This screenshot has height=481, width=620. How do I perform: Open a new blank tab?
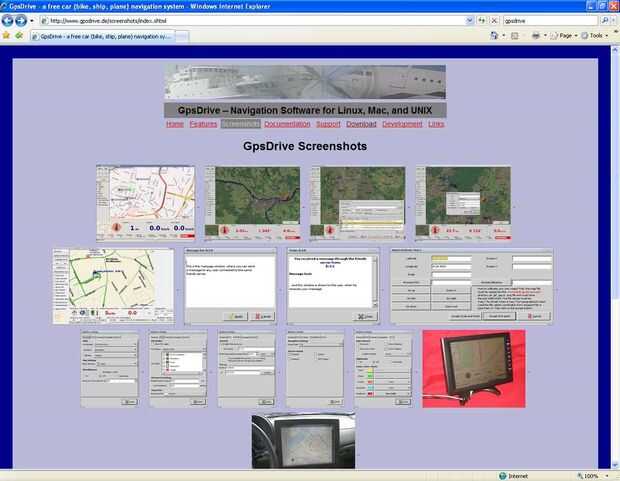click(182, 37)
